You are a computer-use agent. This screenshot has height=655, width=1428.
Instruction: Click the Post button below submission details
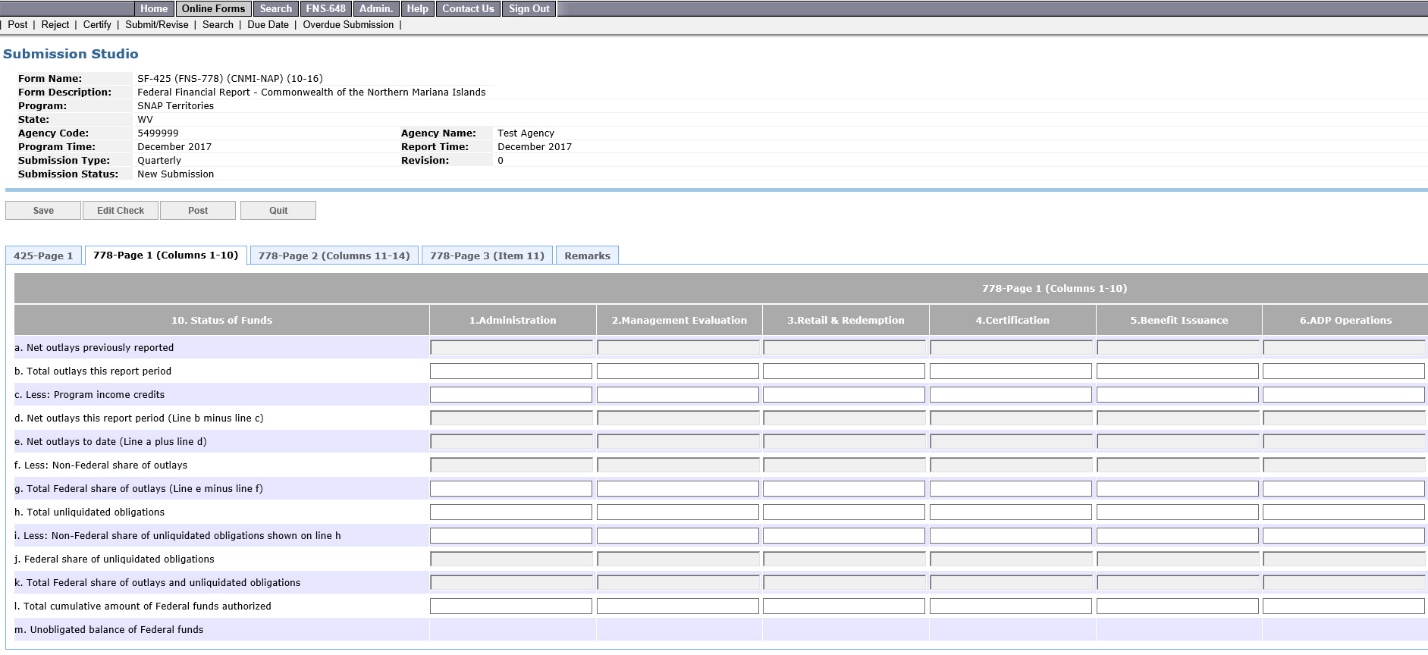pyautogui.click(x=198, y=211)
